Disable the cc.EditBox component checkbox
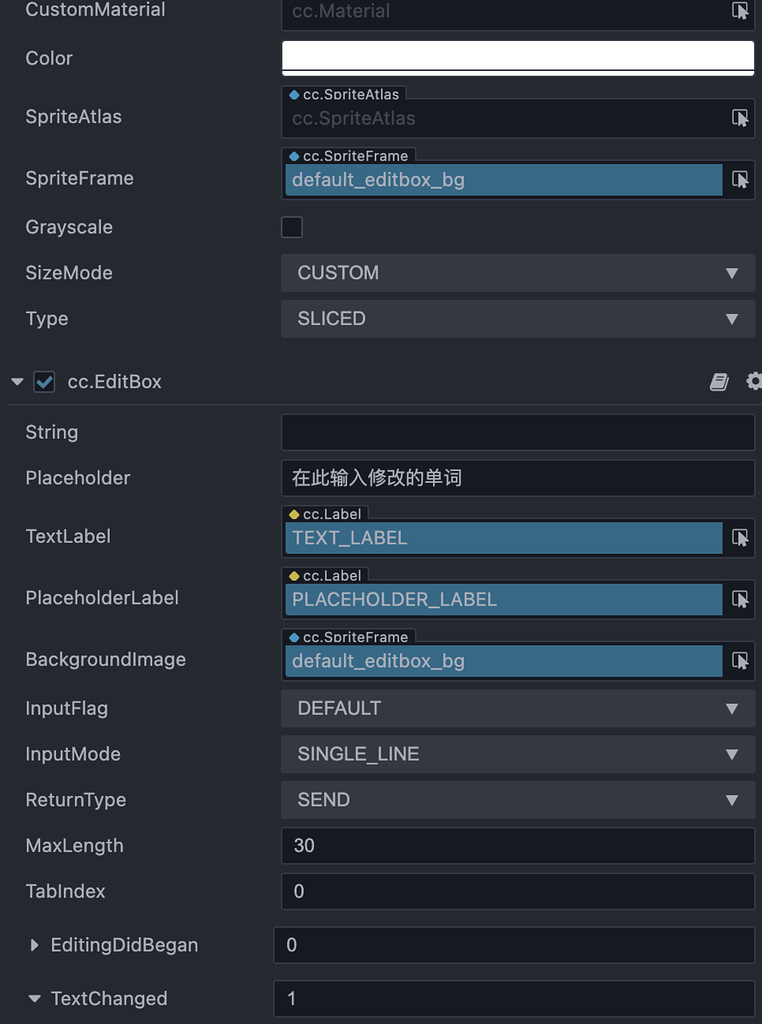This screenshot has width=762, height=1024. pos(44,381)
